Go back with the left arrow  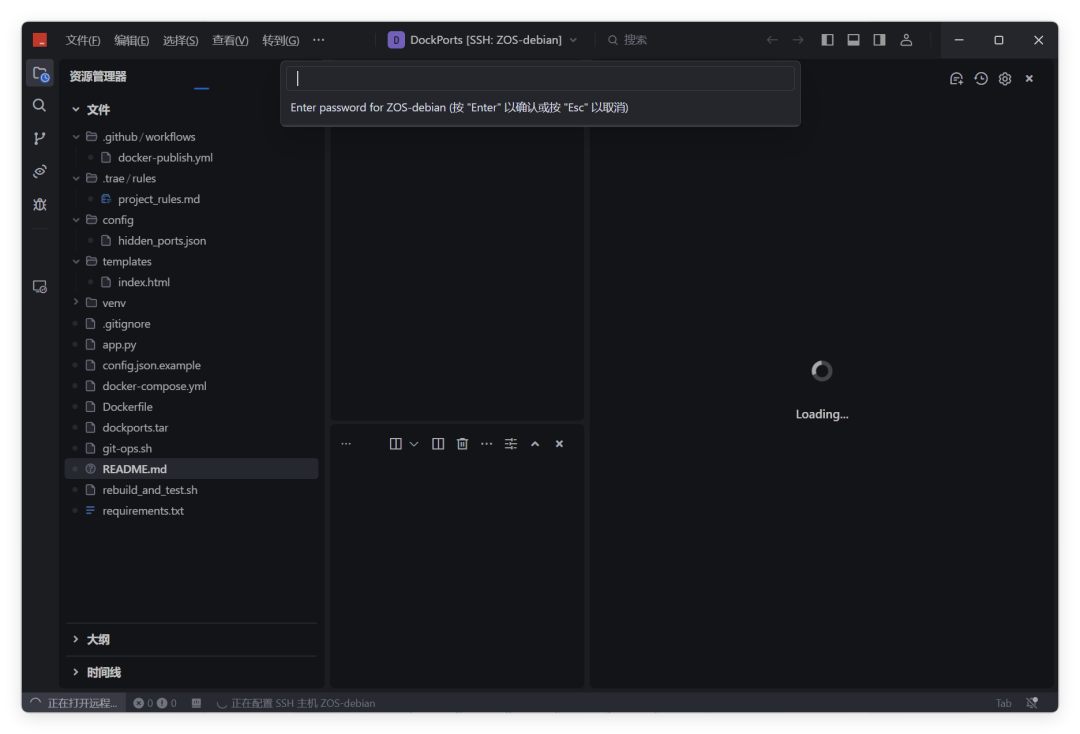click(x=772, y=40)
